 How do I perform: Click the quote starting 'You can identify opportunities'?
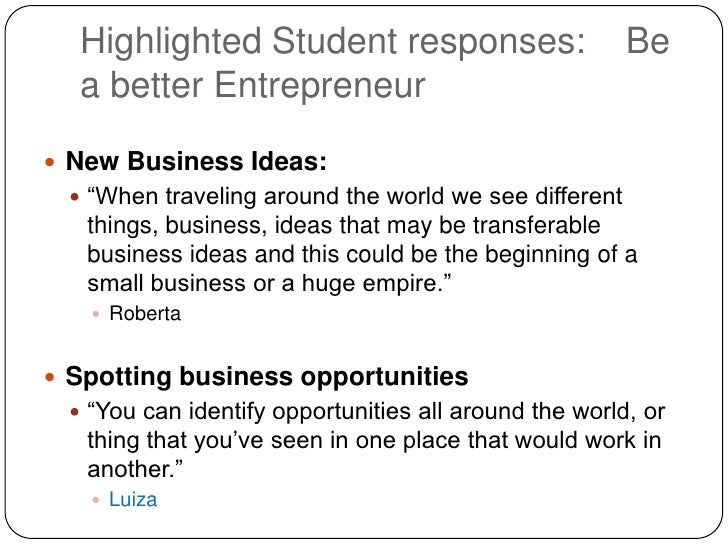pos(376,440)
